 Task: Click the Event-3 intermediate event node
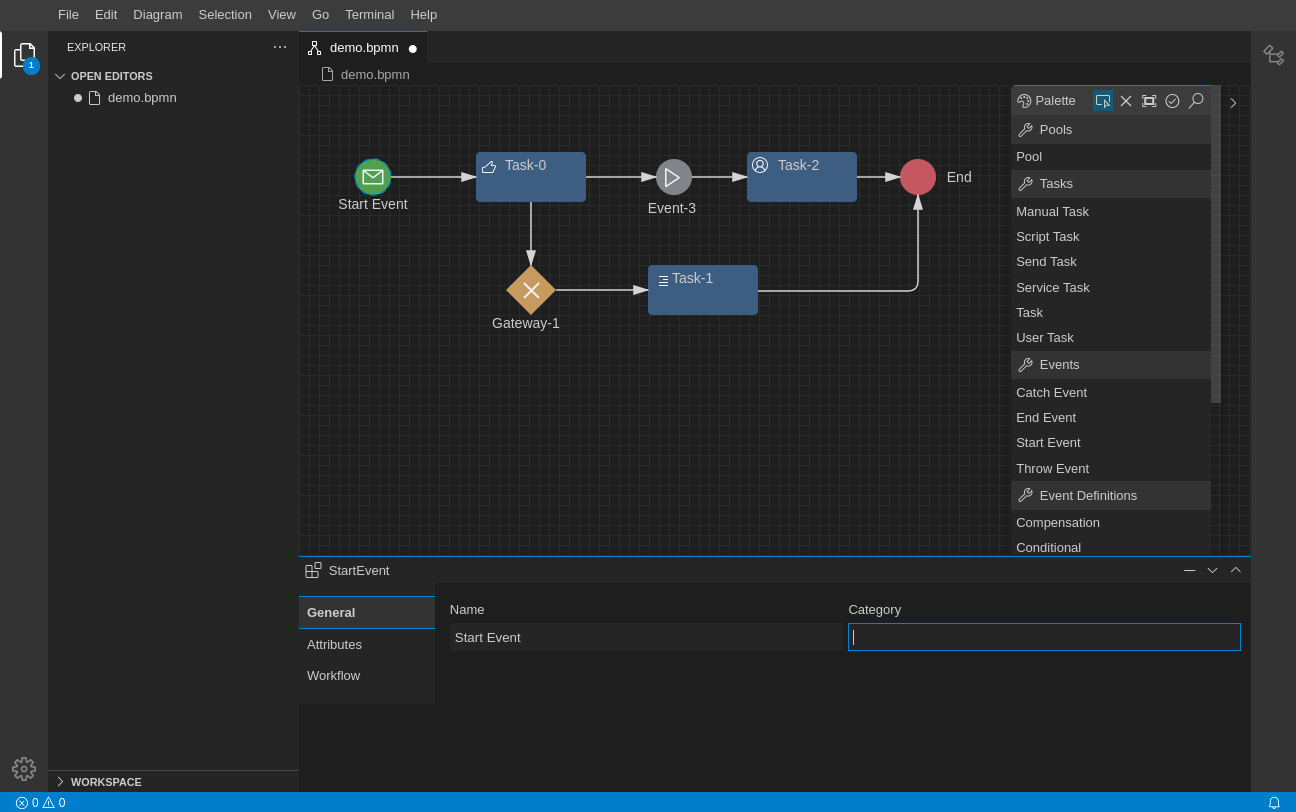coord(672,176)
